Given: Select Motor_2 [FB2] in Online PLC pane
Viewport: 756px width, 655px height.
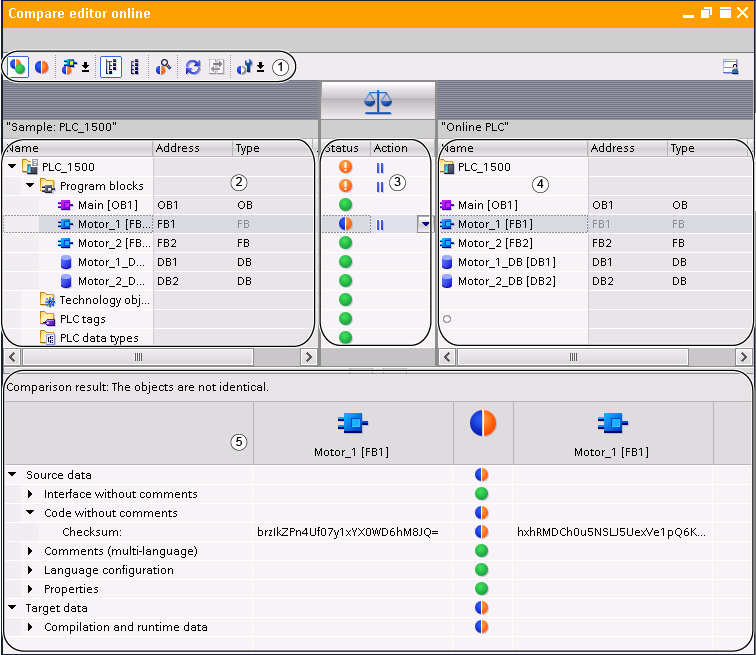Looking at the screenshot, I should click(x=494, y=243).
